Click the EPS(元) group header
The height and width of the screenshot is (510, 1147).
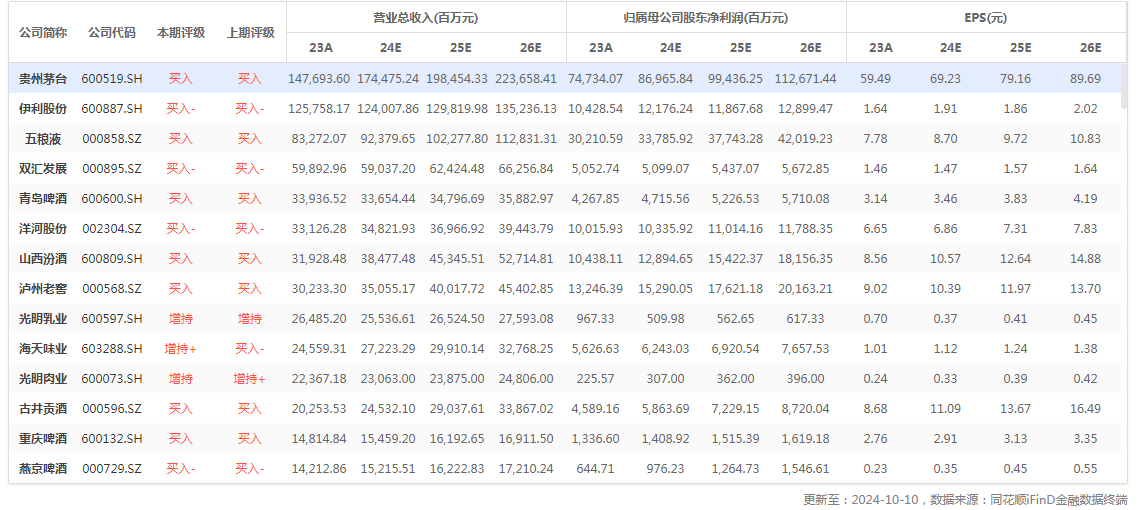986,18
